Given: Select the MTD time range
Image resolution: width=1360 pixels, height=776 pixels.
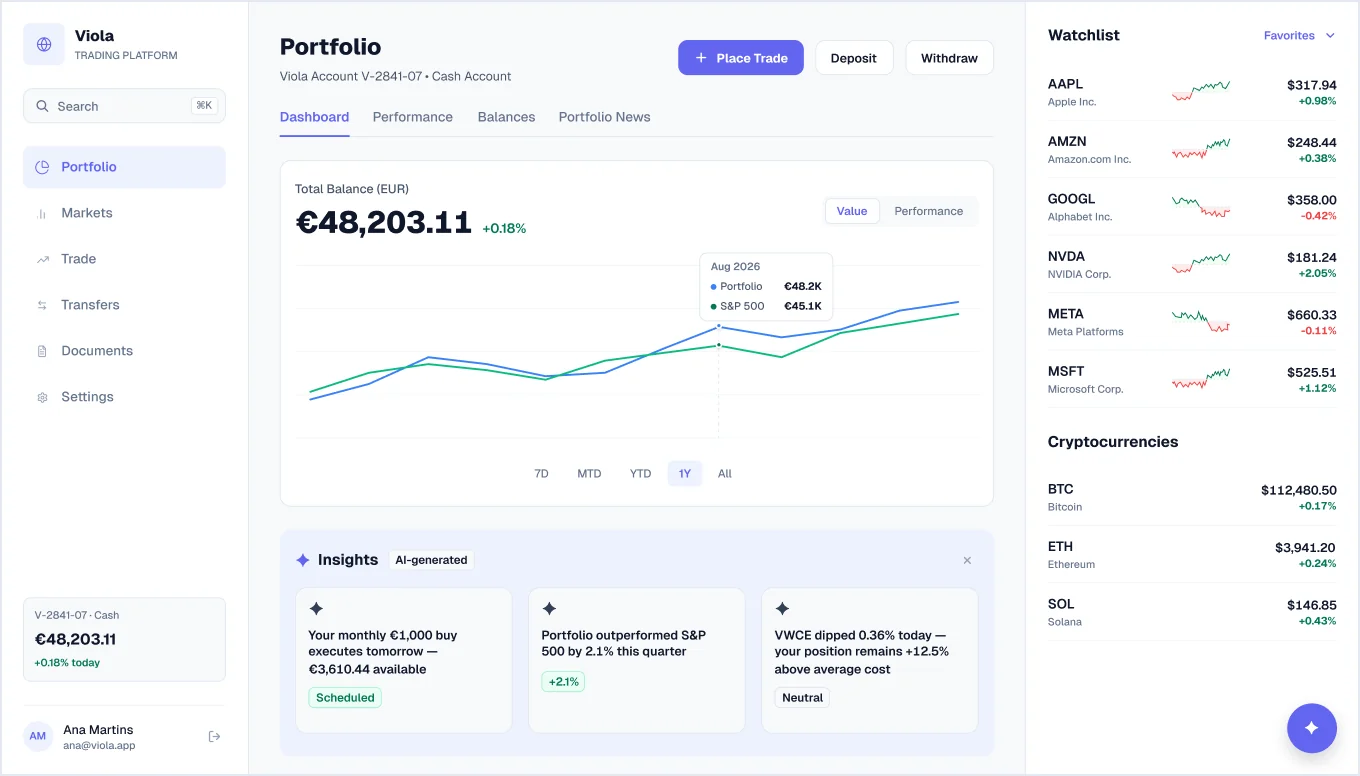Looking at the screenshot, I should [589, 474].
